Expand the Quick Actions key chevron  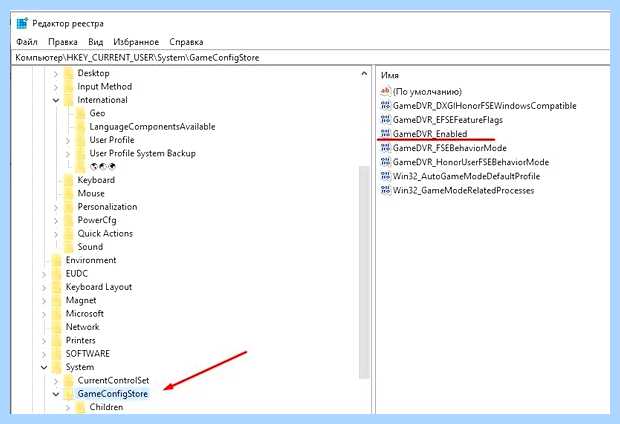pyautogui.click(x=56, y=234)
